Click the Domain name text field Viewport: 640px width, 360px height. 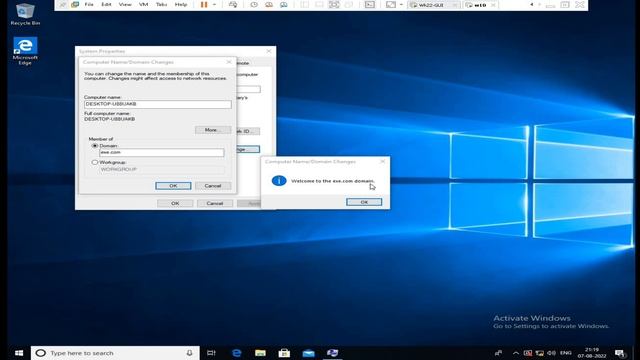click(x=162, y=152)
